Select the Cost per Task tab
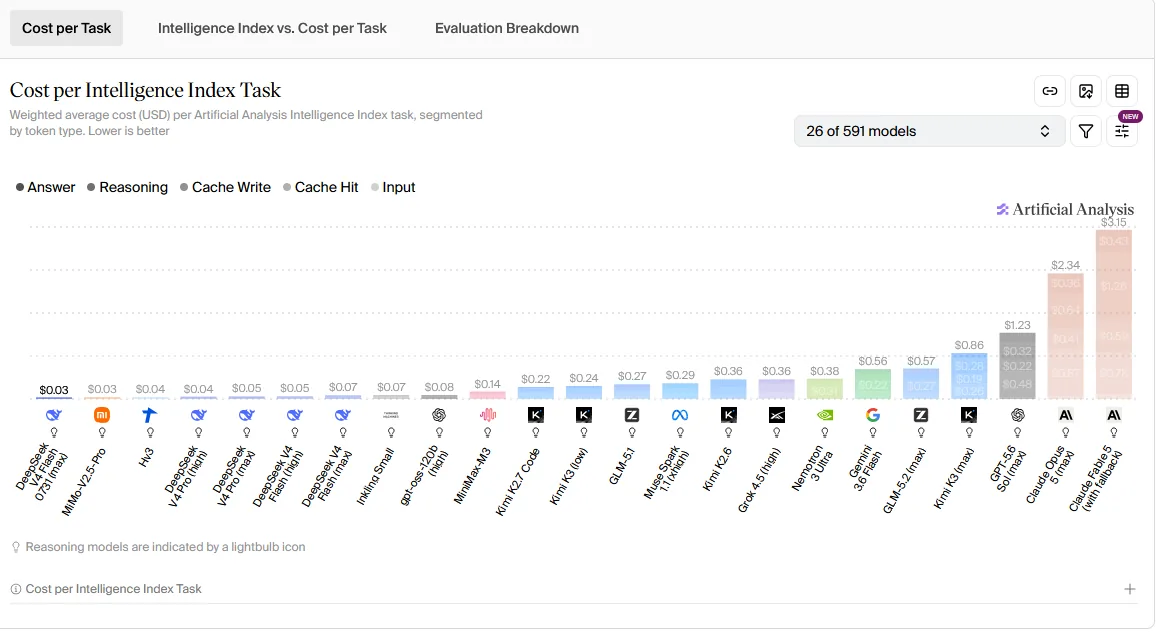 click(x=66, y=28)
